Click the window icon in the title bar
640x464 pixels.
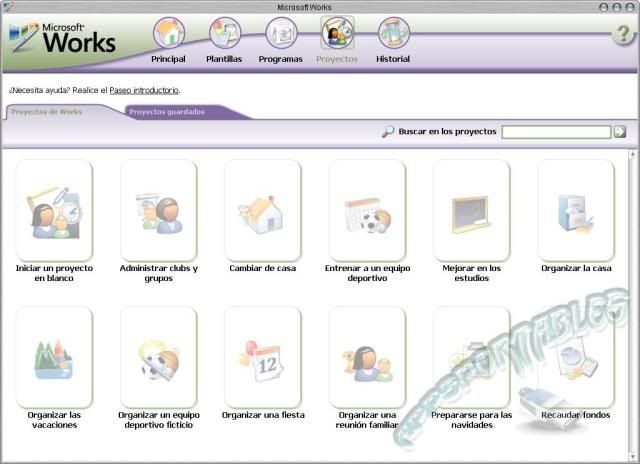(x=7, y=6)
